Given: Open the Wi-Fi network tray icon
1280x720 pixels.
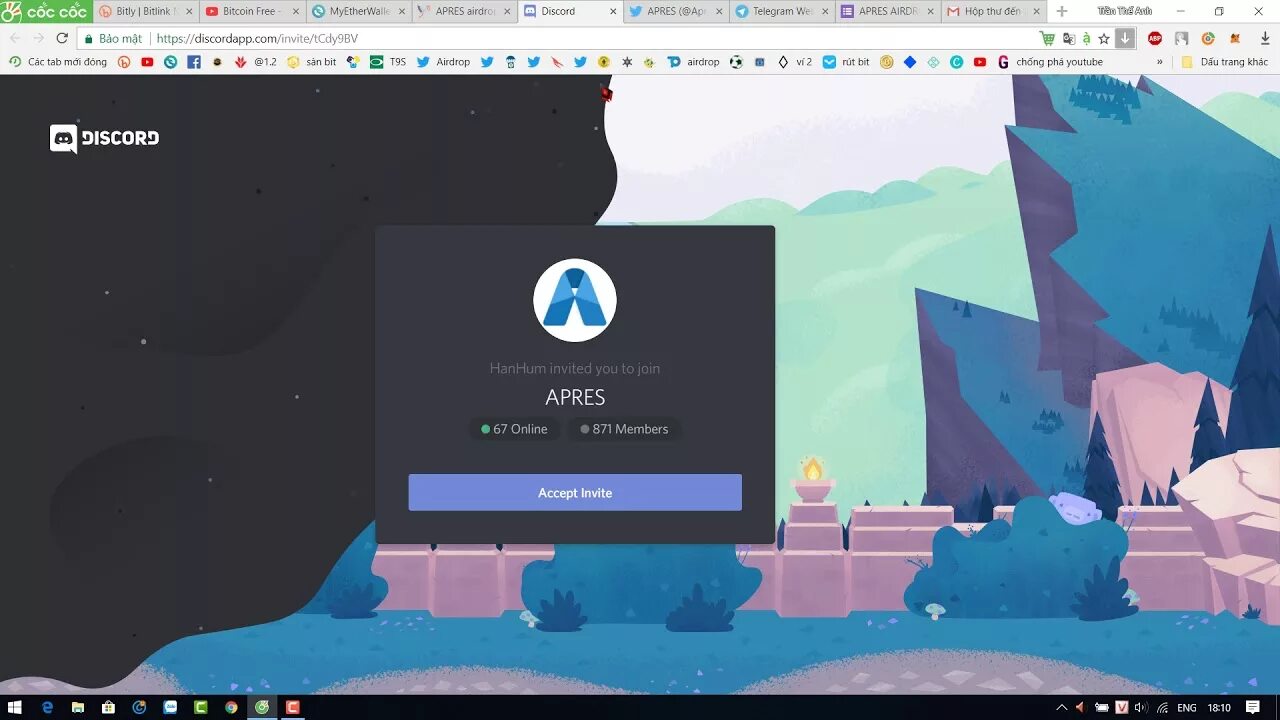Looking at the screenshot, I should [x=1162, y=707].
